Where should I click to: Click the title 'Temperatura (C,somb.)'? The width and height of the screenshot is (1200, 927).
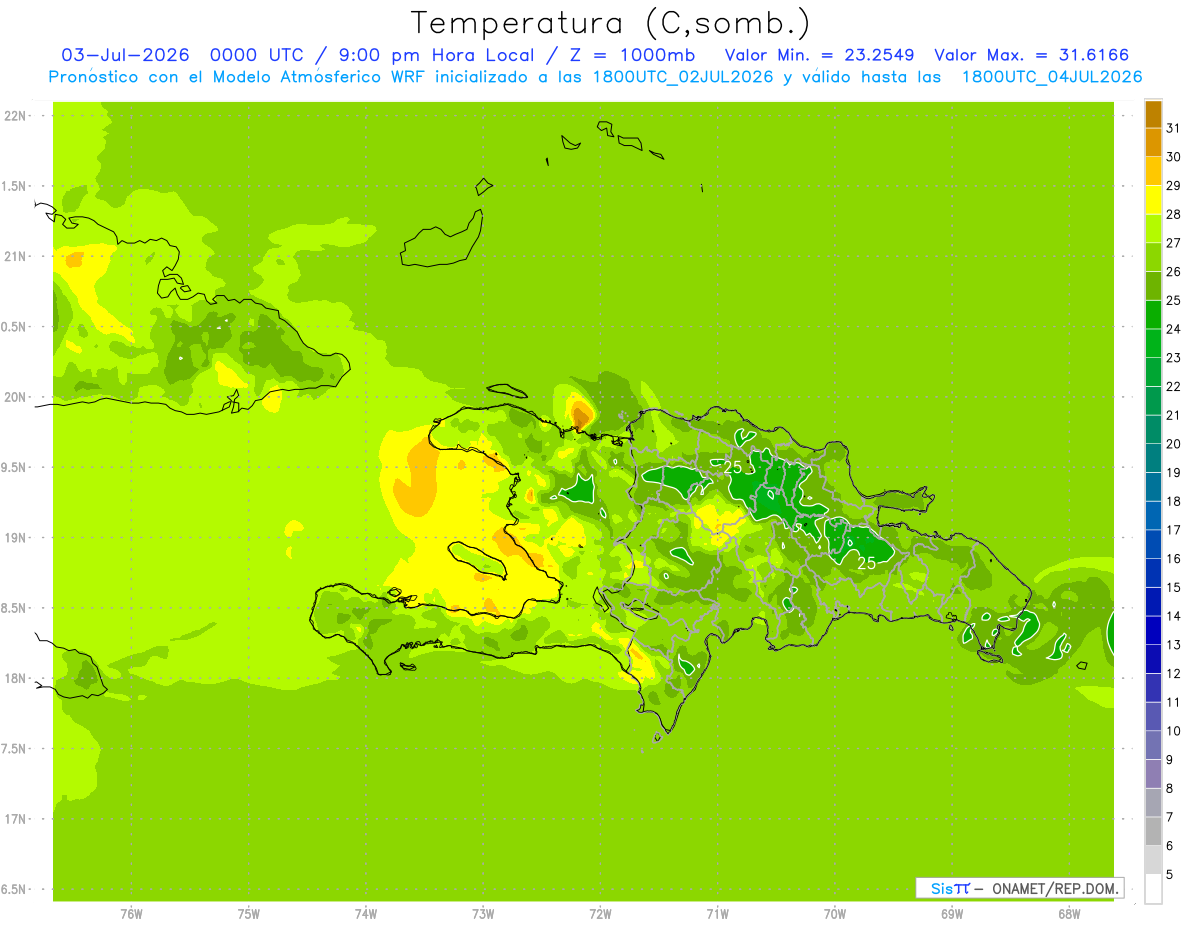click(611, 23)
